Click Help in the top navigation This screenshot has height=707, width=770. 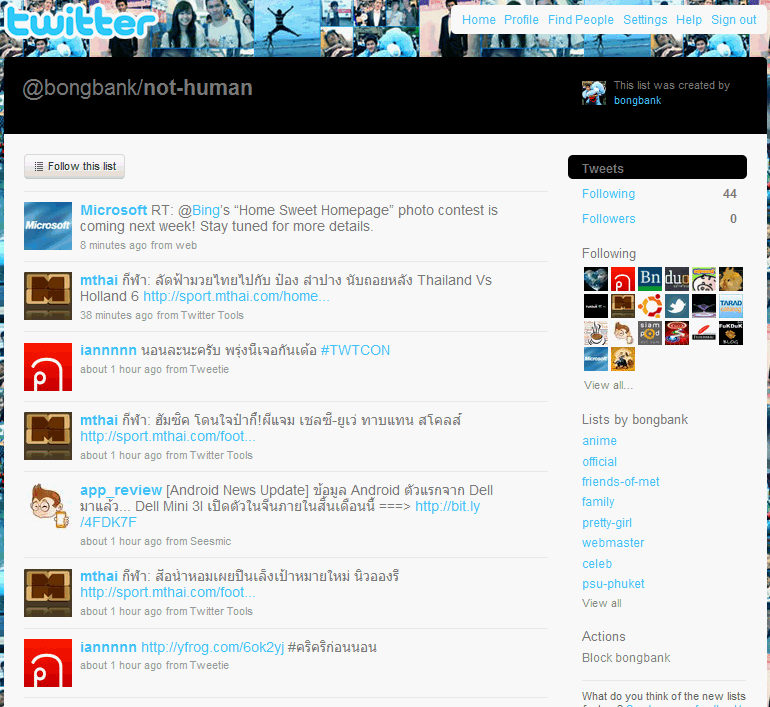(x=689, y=20)
